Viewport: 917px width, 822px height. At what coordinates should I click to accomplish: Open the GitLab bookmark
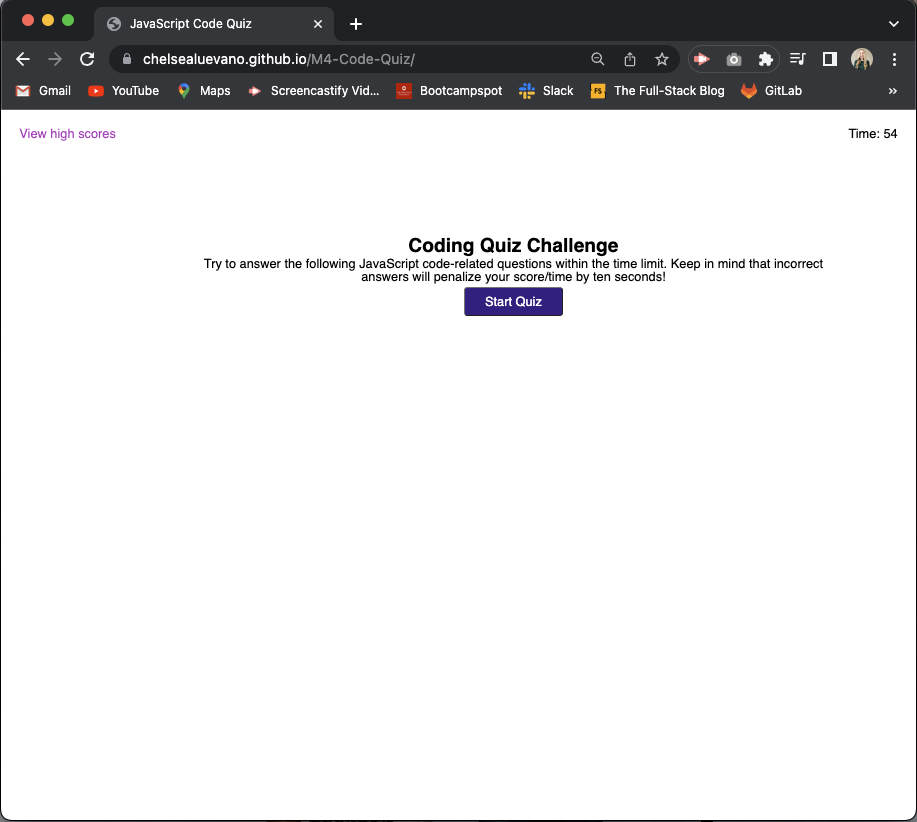(x=771, y=91)
